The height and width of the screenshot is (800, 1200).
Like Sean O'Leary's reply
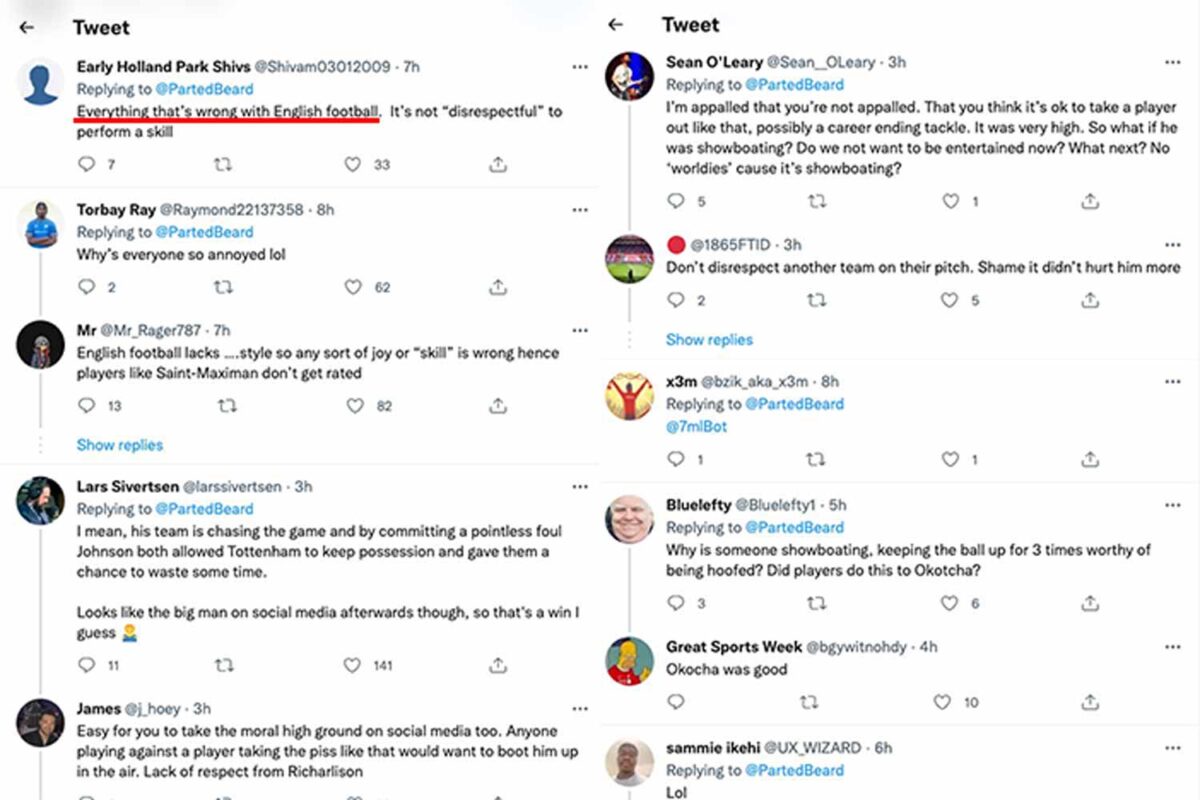950,201
